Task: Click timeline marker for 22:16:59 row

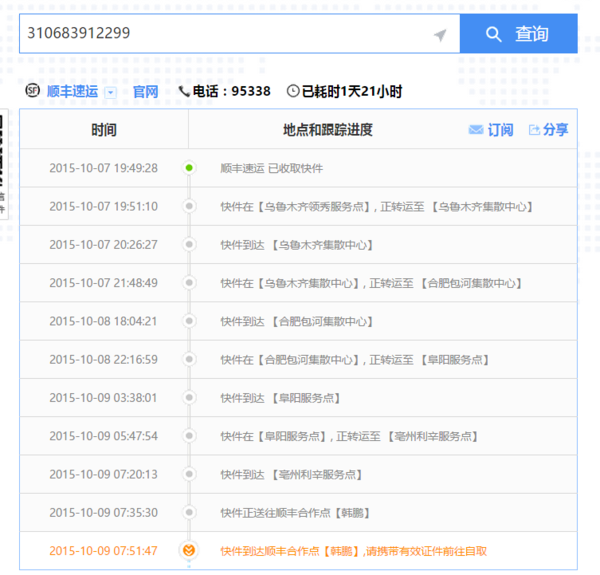Action: pyautogui.click(x=189, y=359)
